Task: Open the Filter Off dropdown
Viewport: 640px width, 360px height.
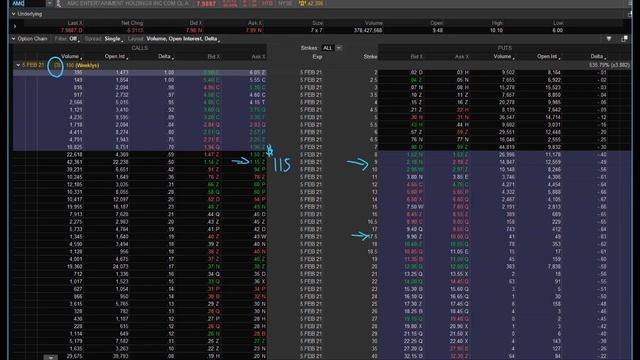Action: (74, 39)
